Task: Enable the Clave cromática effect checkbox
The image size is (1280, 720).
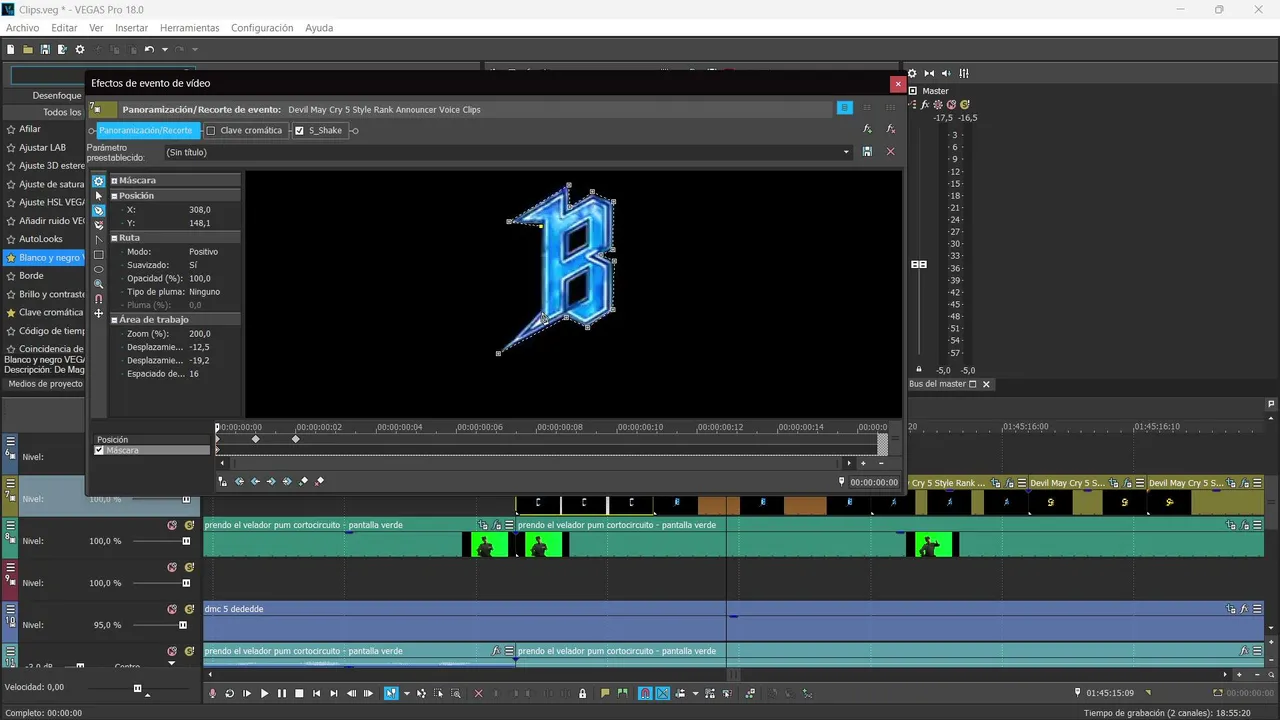Action: point(211,130)
